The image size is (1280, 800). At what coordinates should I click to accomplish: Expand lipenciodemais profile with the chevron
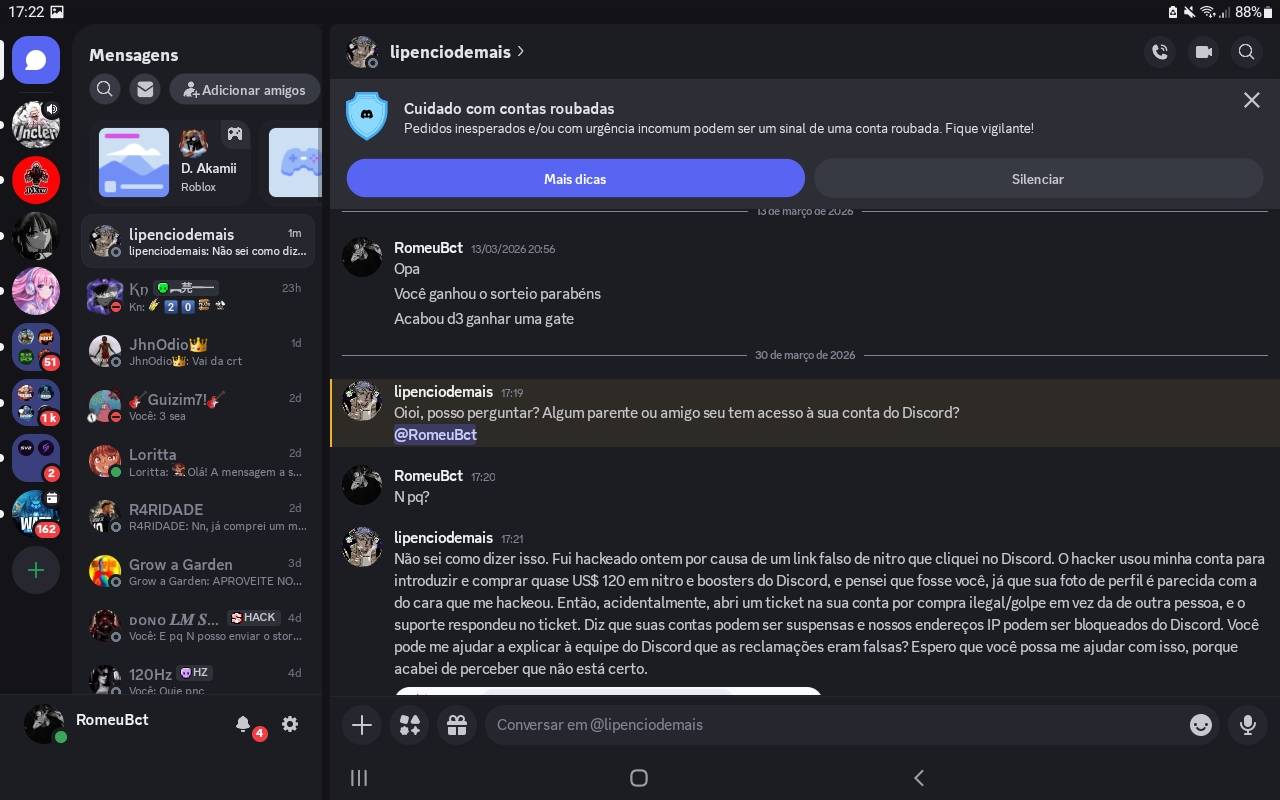coord(519,52)
